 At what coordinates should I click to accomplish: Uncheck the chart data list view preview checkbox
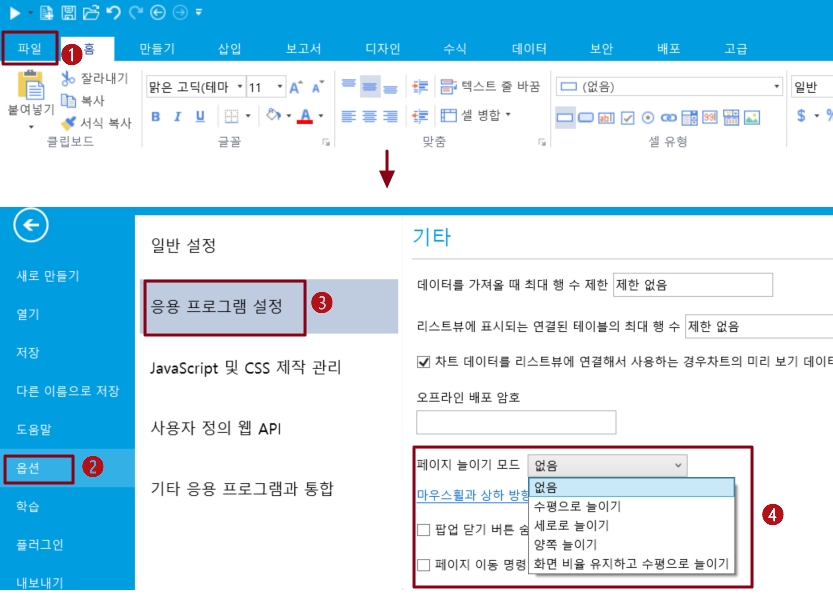coord(424,361)
